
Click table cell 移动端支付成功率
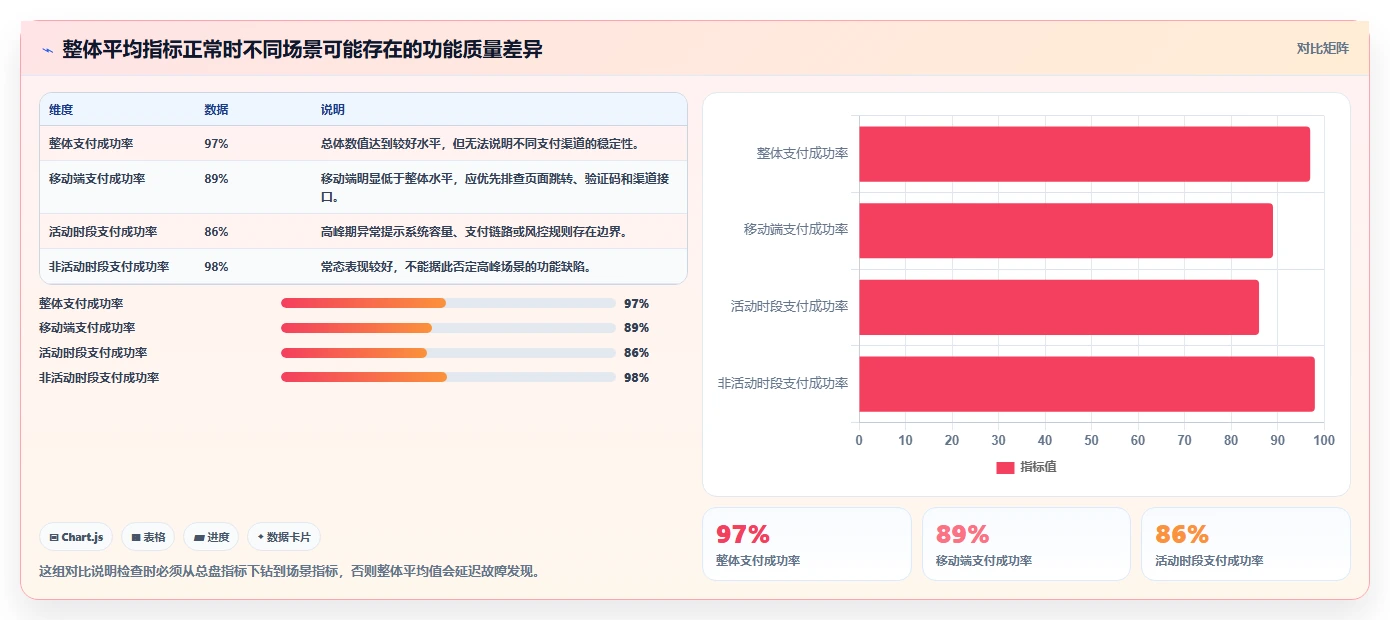[x=97, y=179]
